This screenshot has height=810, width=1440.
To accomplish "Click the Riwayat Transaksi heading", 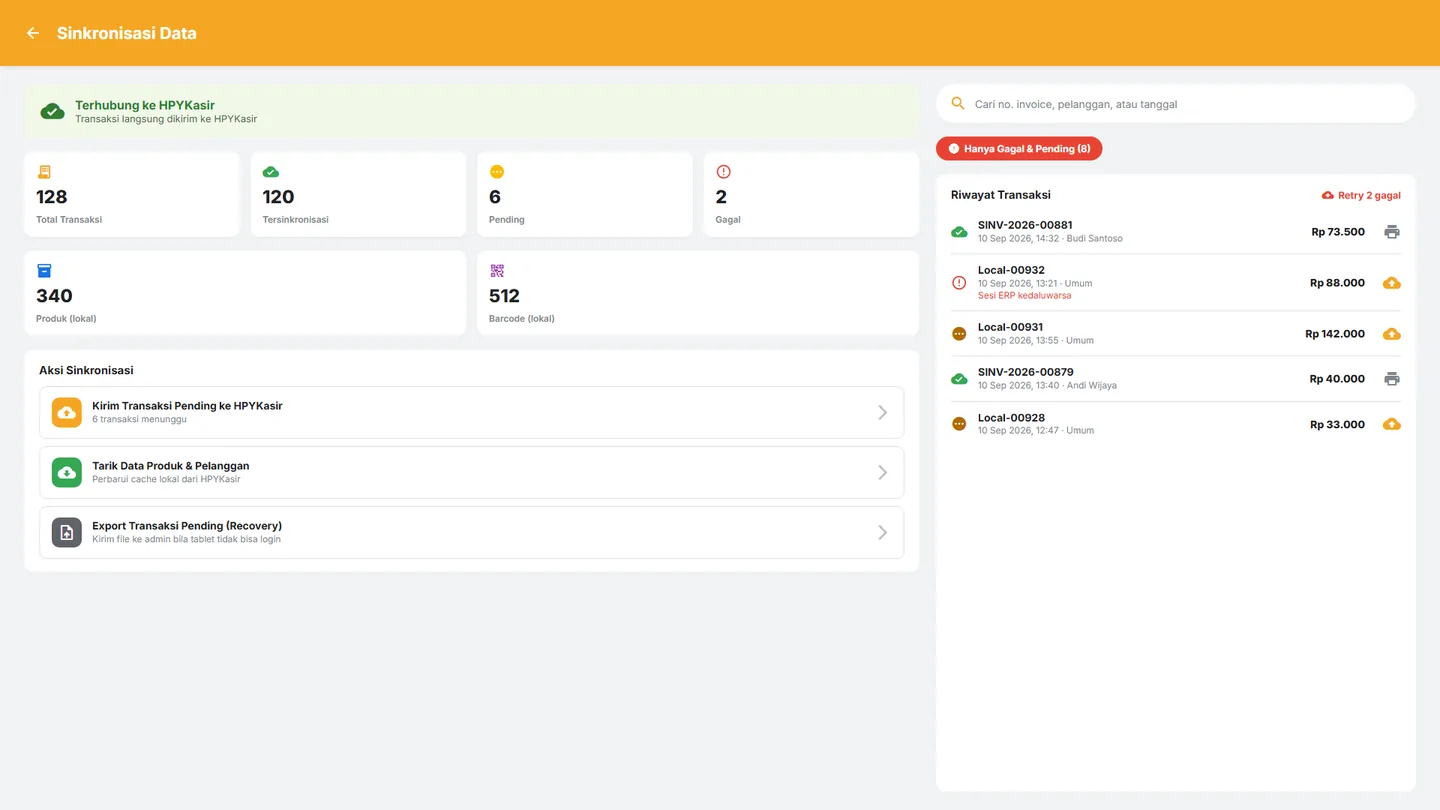I will 1001,195.
